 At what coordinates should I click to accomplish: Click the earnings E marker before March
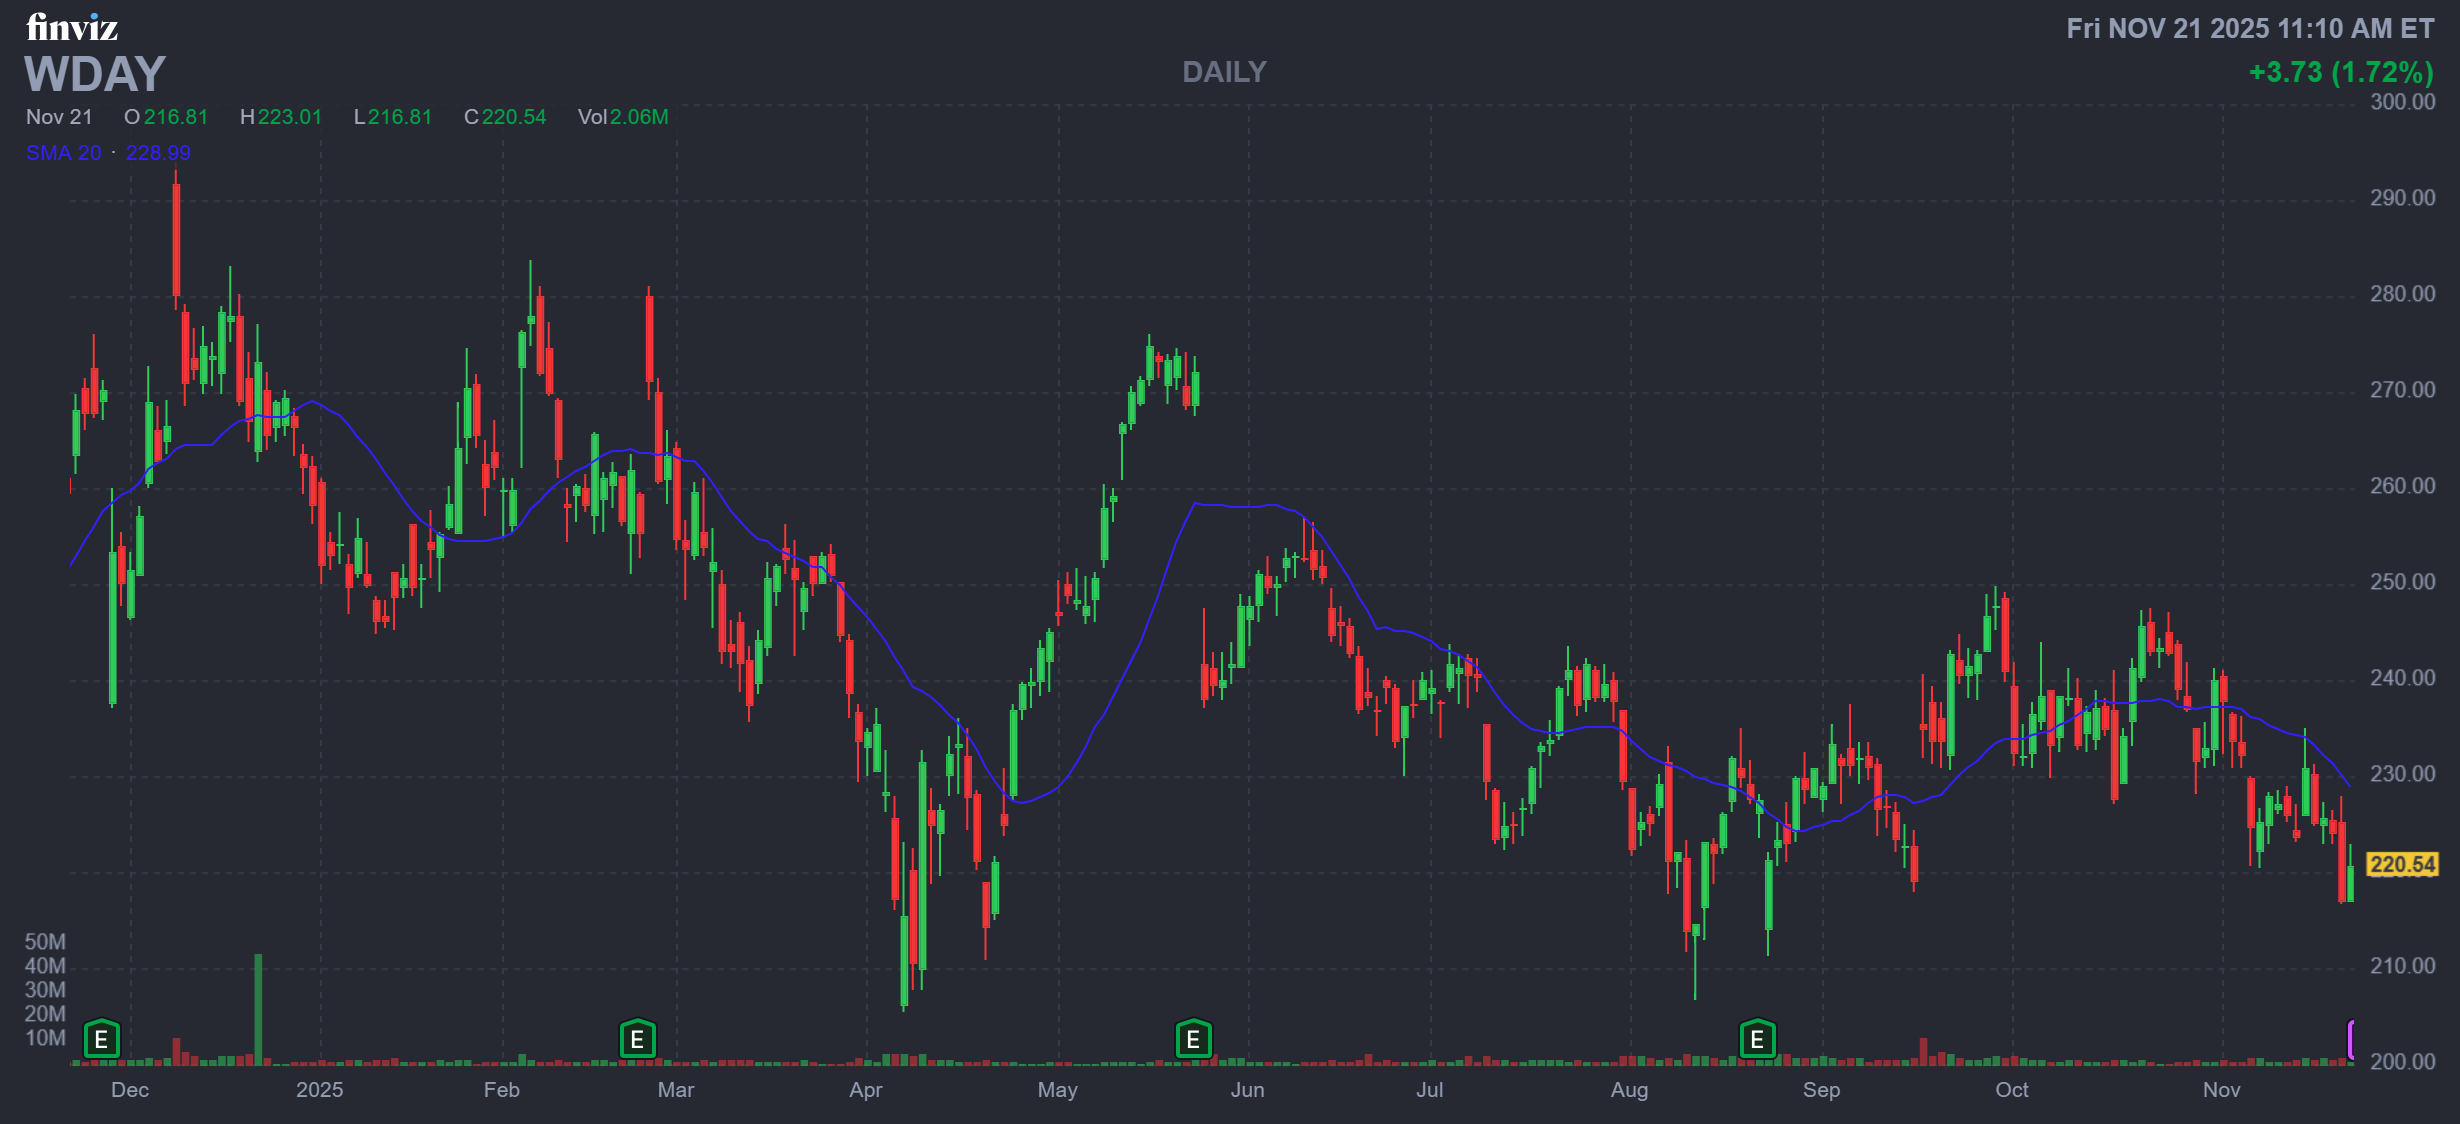[637, 1040]
